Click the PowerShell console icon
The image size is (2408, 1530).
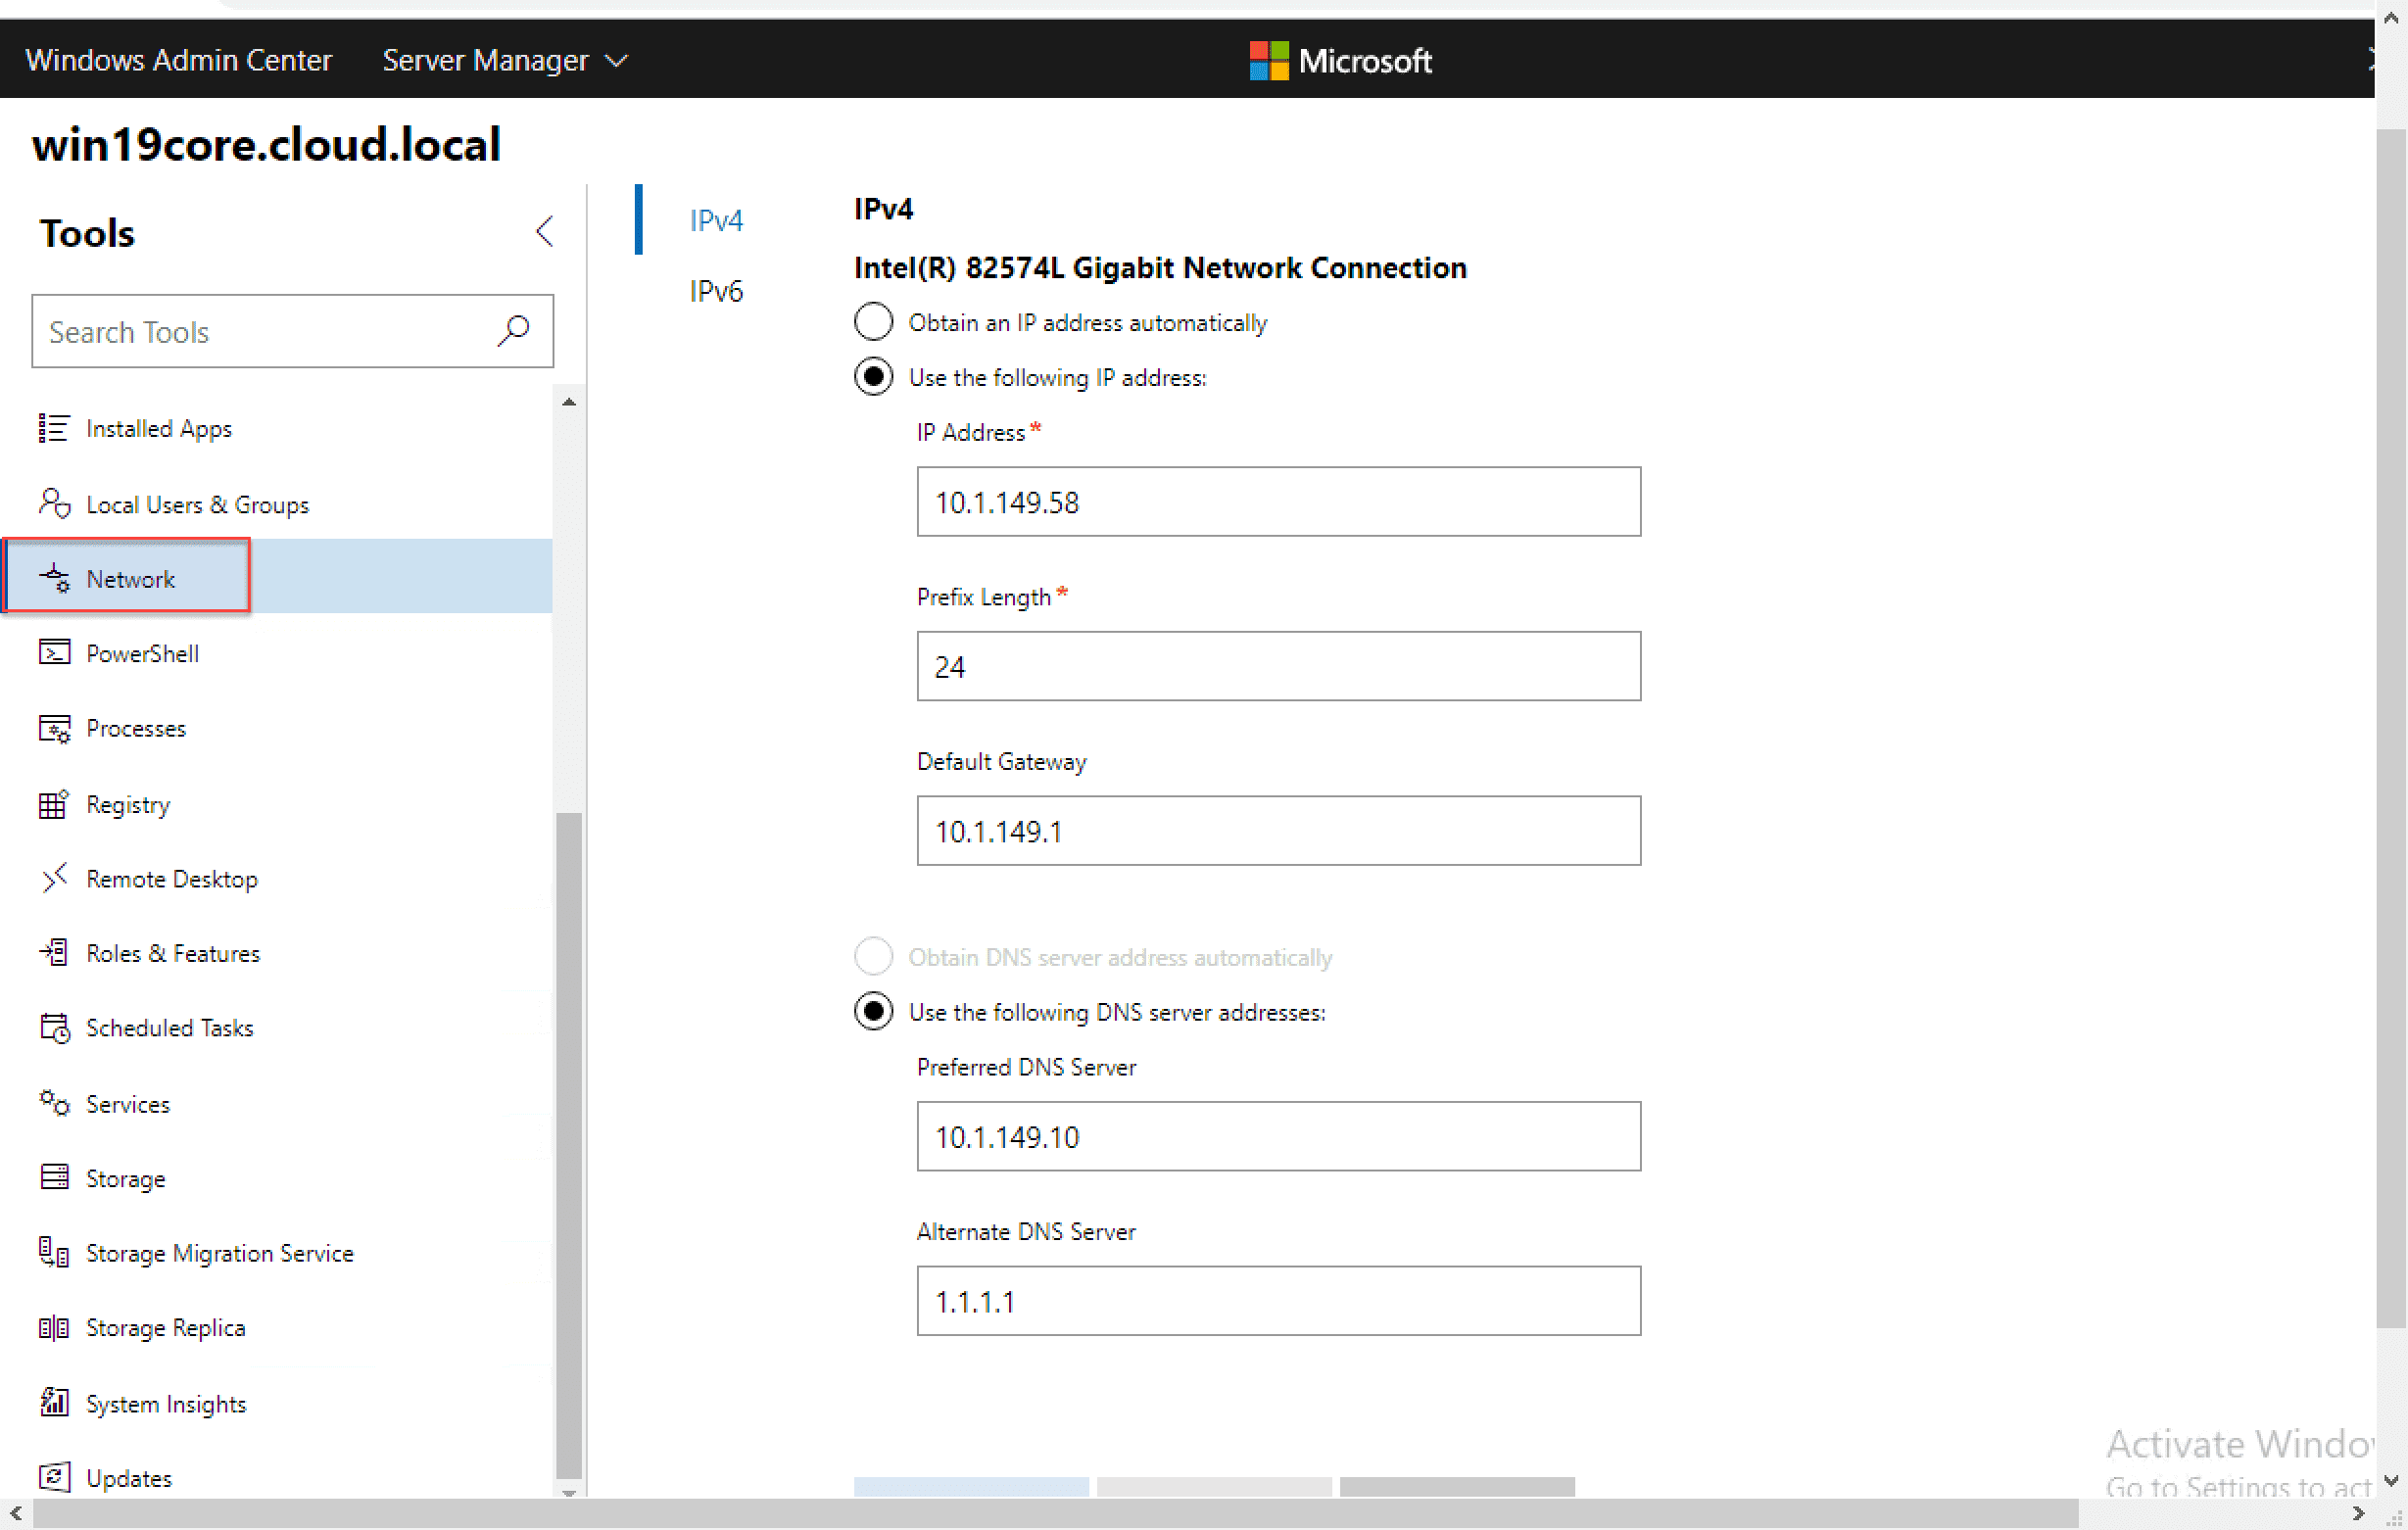[53, 653]
